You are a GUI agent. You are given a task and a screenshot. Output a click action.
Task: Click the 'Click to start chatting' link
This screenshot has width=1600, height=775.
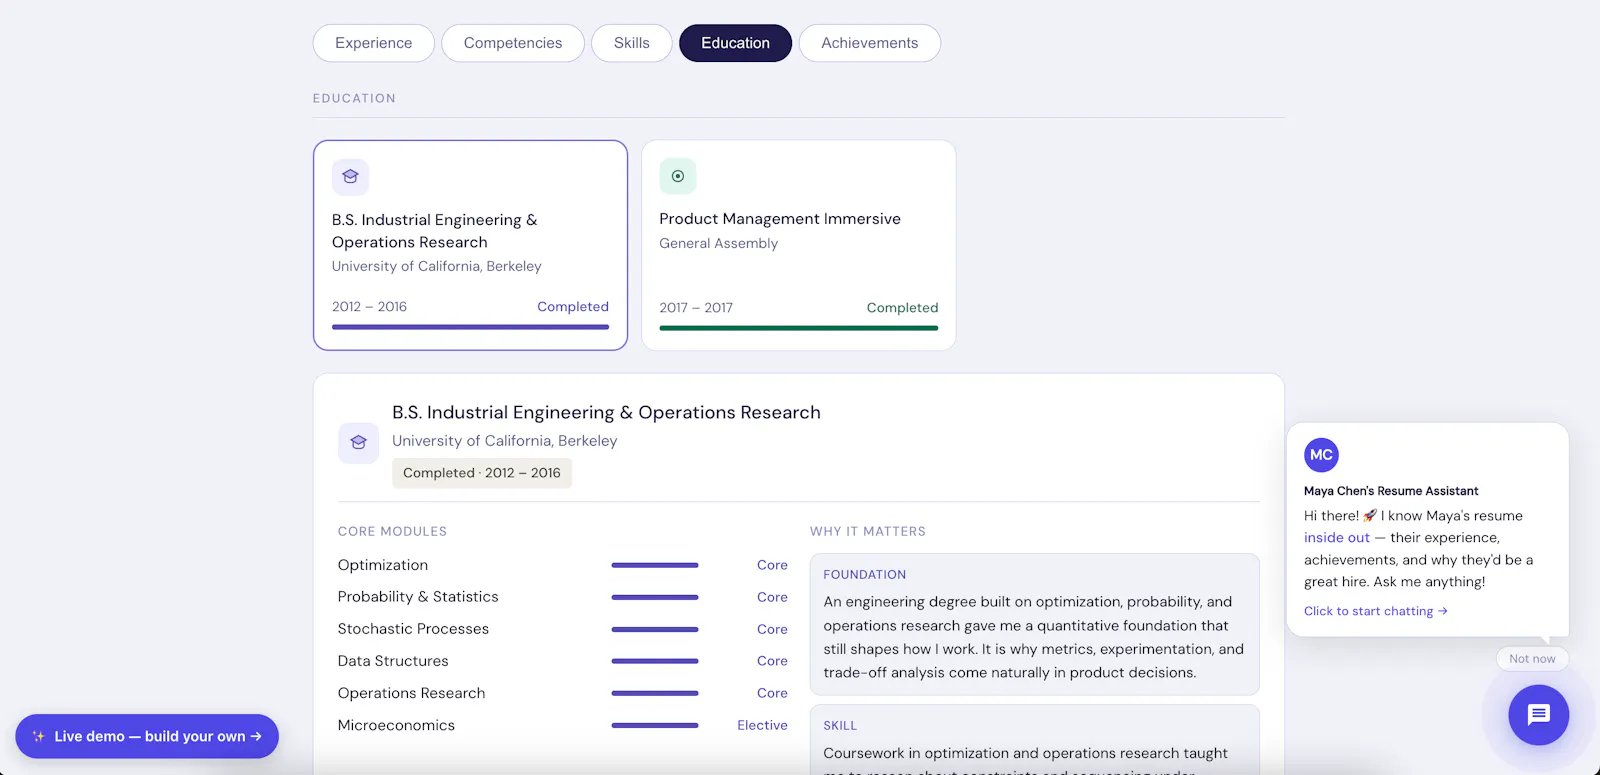(1375, 611)
